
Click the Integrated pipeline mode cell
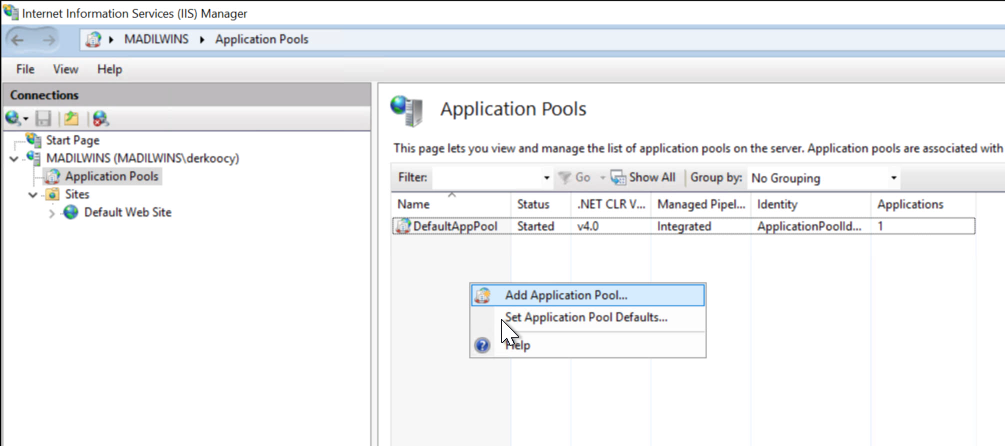pyautogui.click(x=684, y=226)
